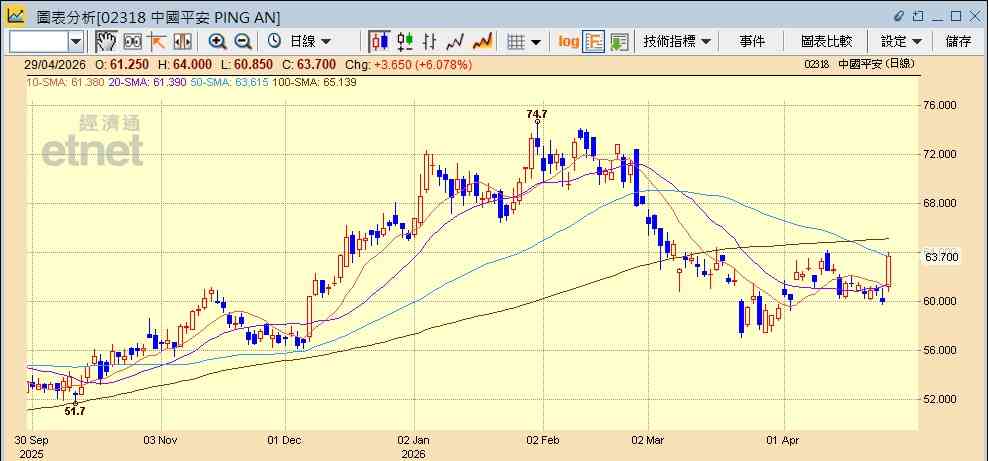Click the 03 Nov date axis label

pyautogui.click(x=161, y=440)
